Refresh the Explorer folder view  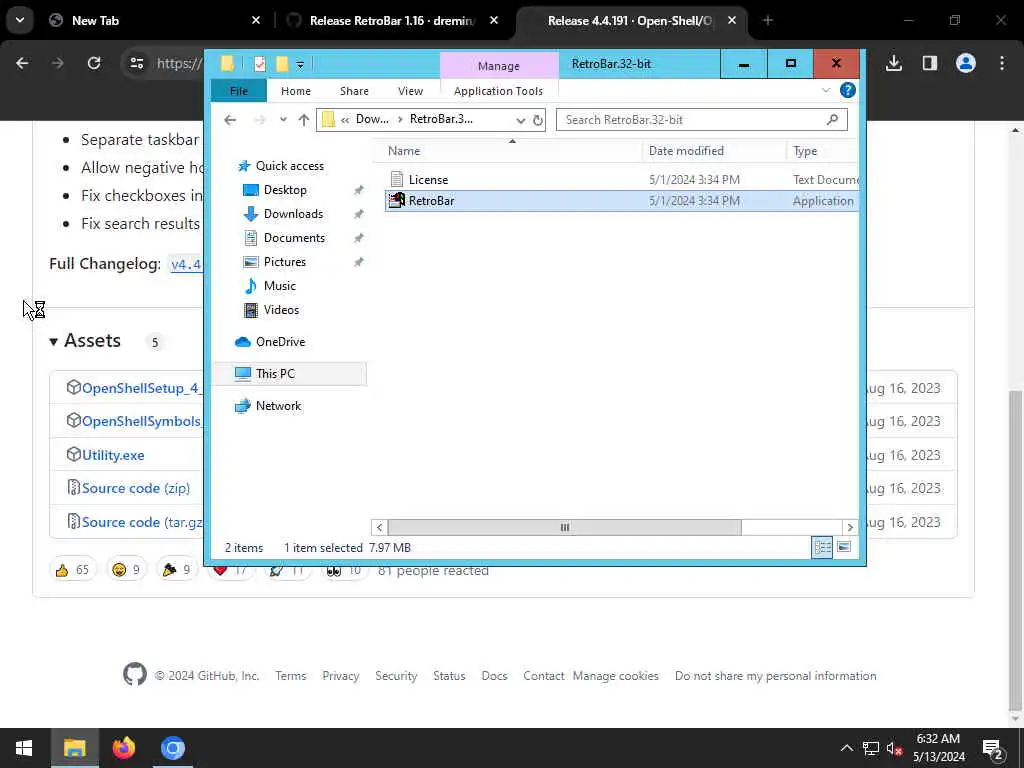537,120
